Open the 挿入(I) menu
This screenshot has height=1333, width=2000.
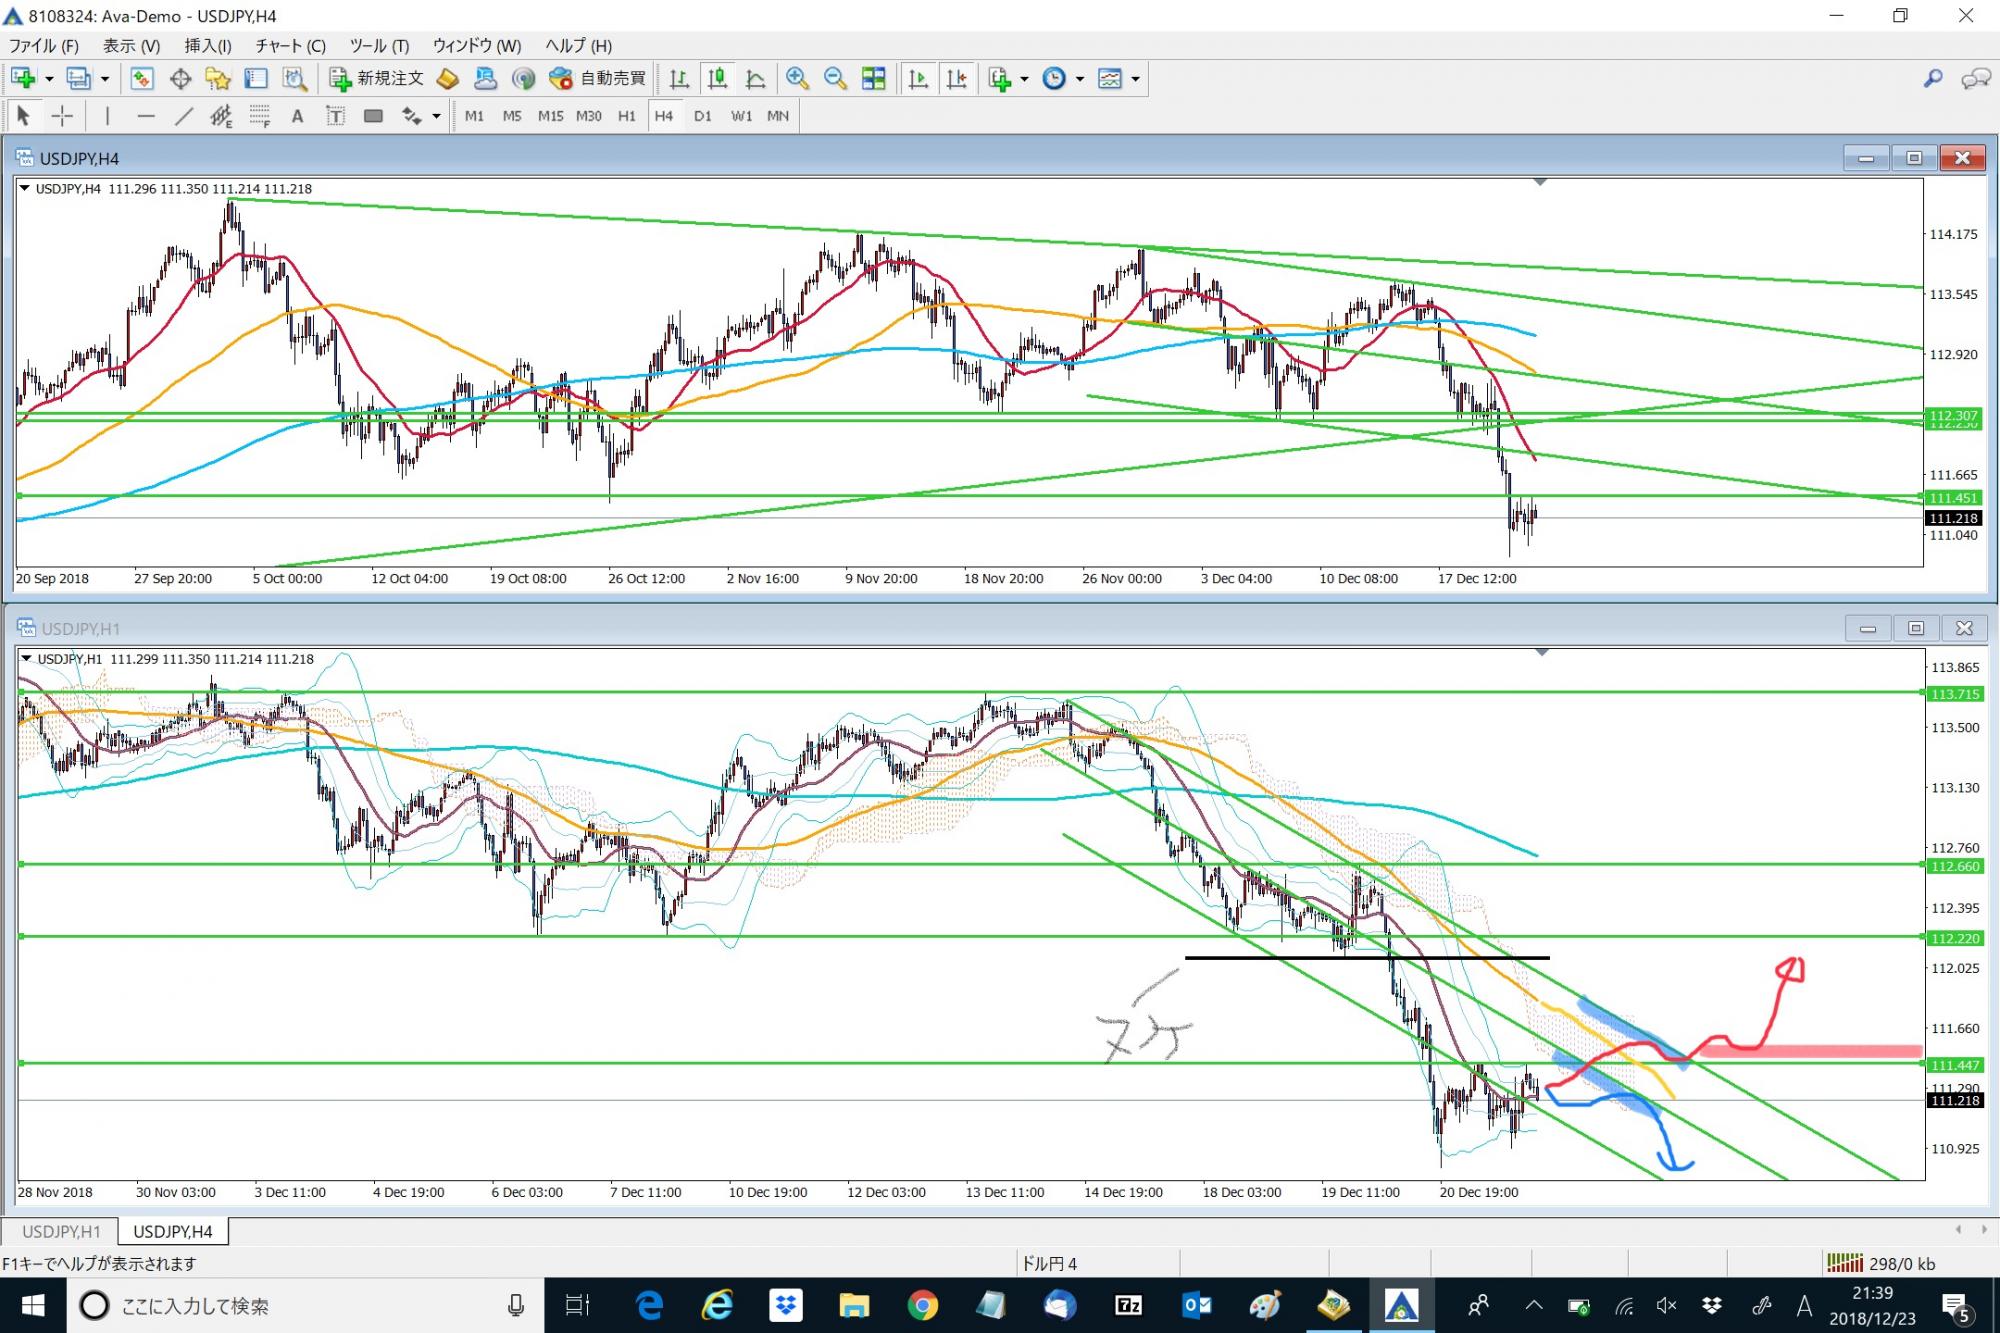point(208,46)
